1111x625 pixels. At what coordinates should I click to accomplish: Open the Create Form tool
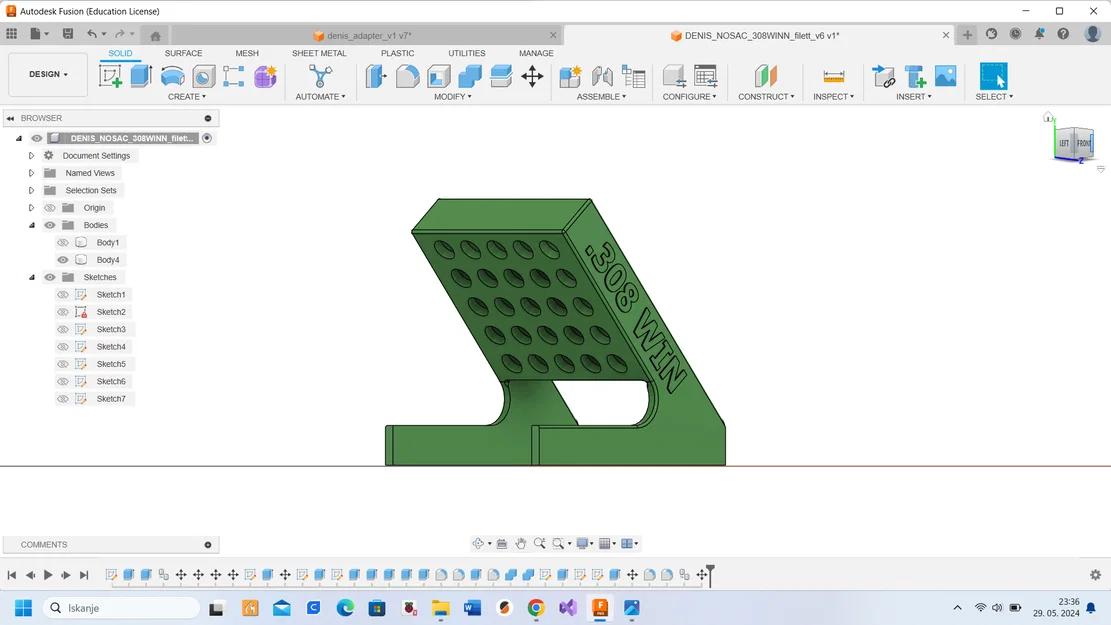(x=266, y=77)
